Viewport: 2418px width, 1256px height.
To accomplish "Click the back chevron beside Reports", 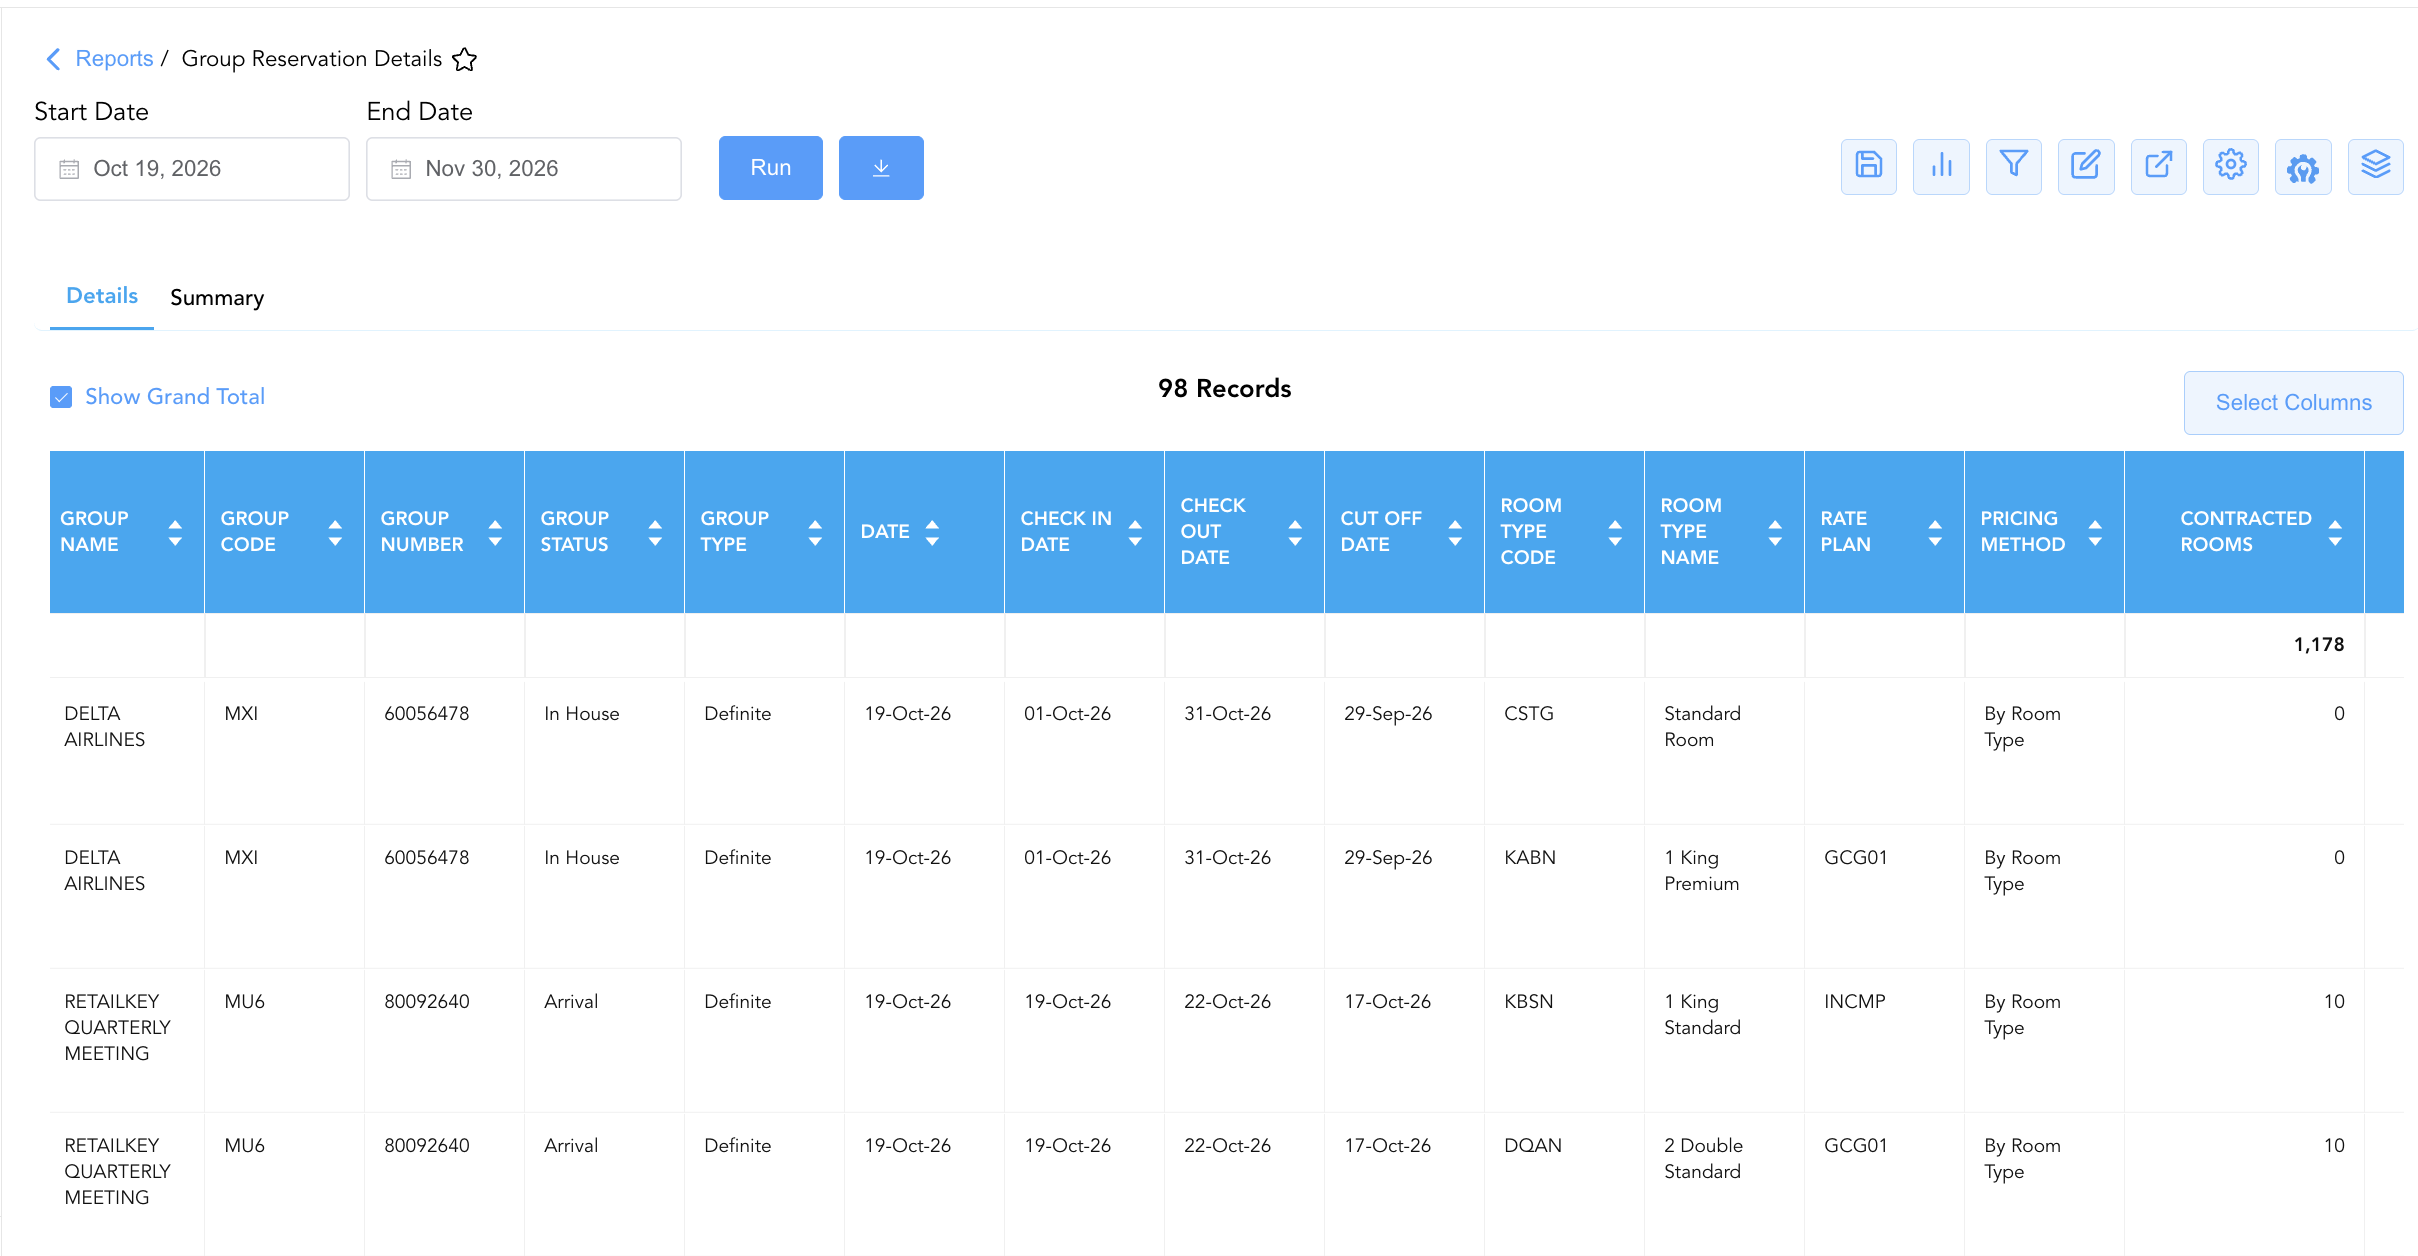I will [54, 59].
